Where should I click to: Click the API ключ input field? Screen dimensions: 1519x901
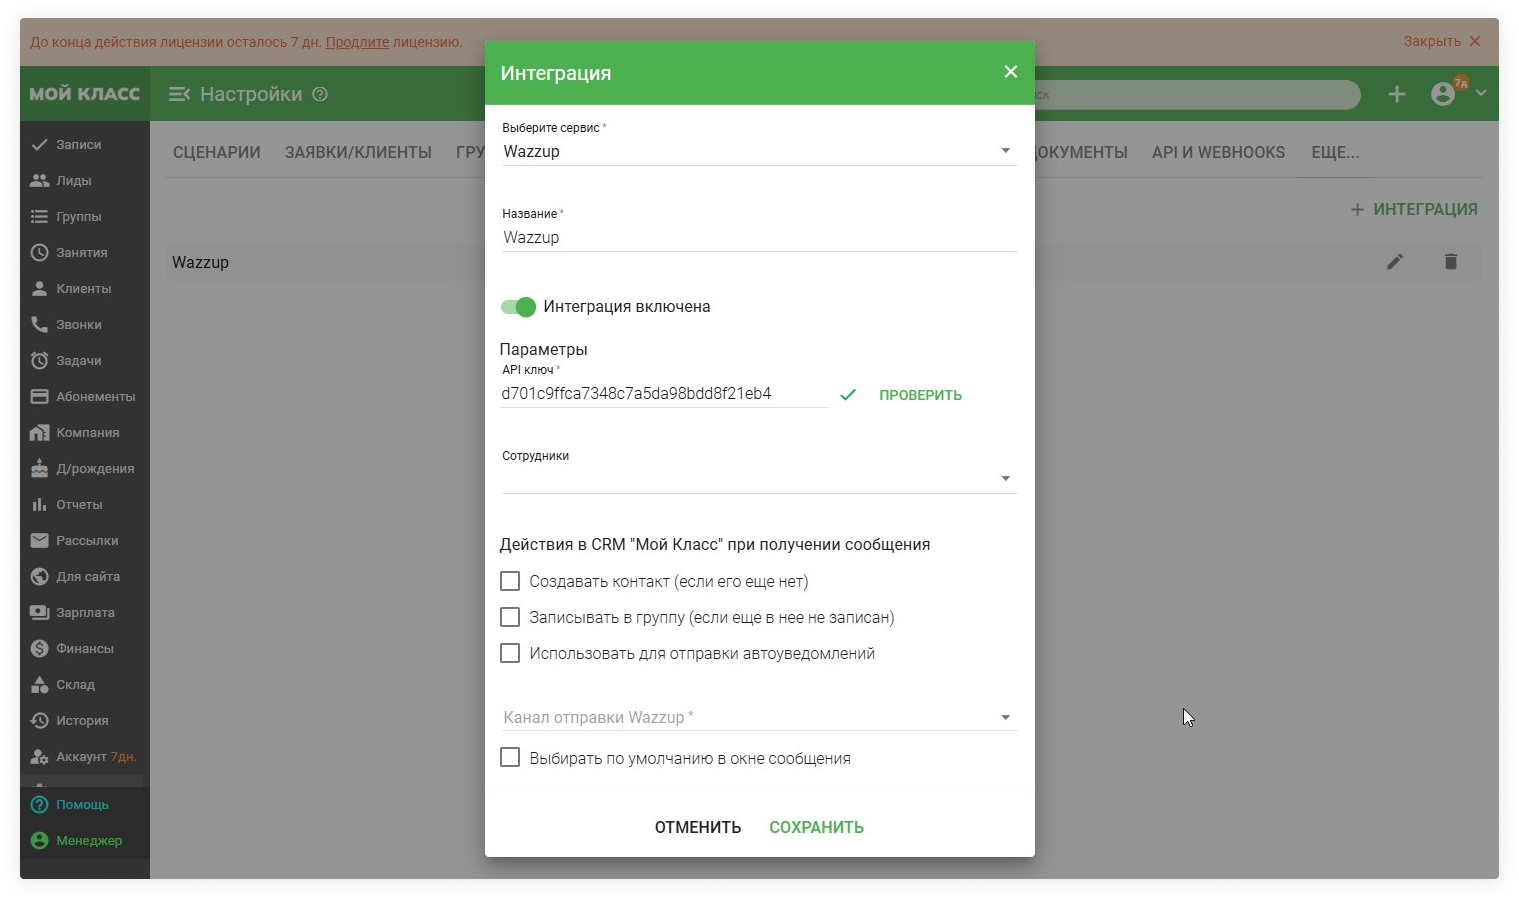point(662,394)
